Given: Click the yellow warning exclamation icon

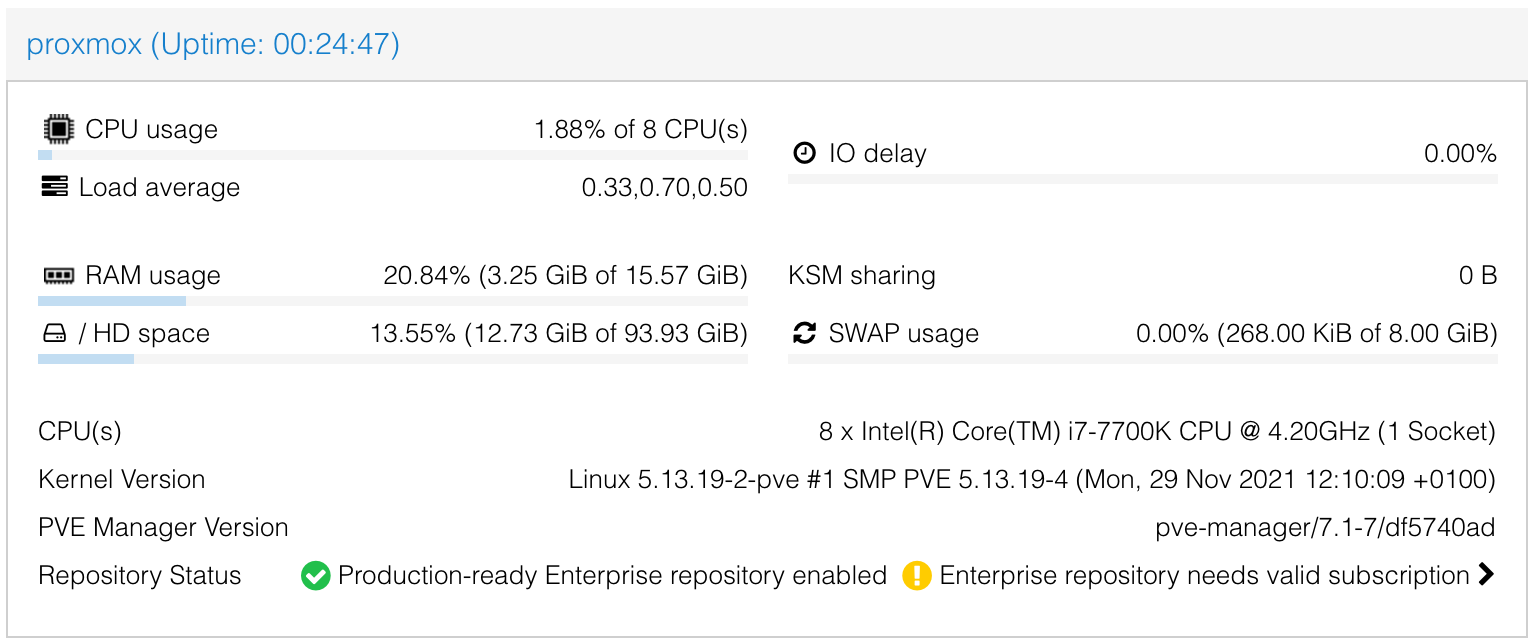Looking at the screenshot, I should tap(917, 576).
